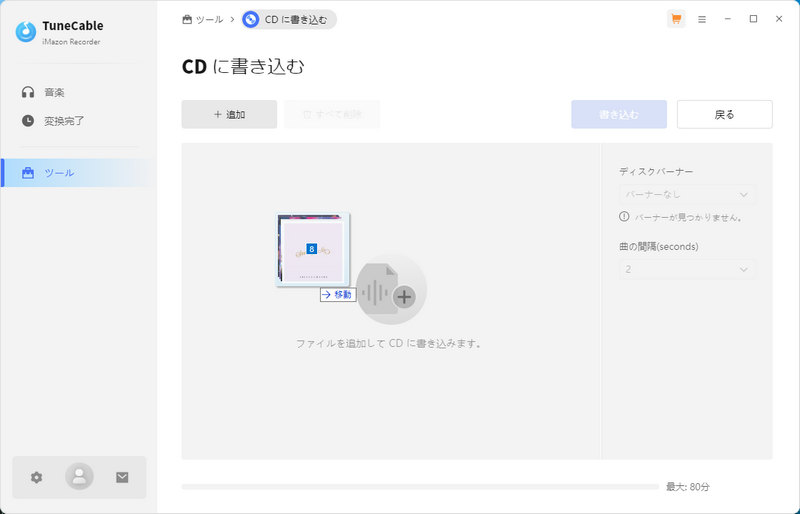The height and width of the screenshot is (514, 800).
Task: Click the add-file audio plus icon
Action: click(391, 290)
